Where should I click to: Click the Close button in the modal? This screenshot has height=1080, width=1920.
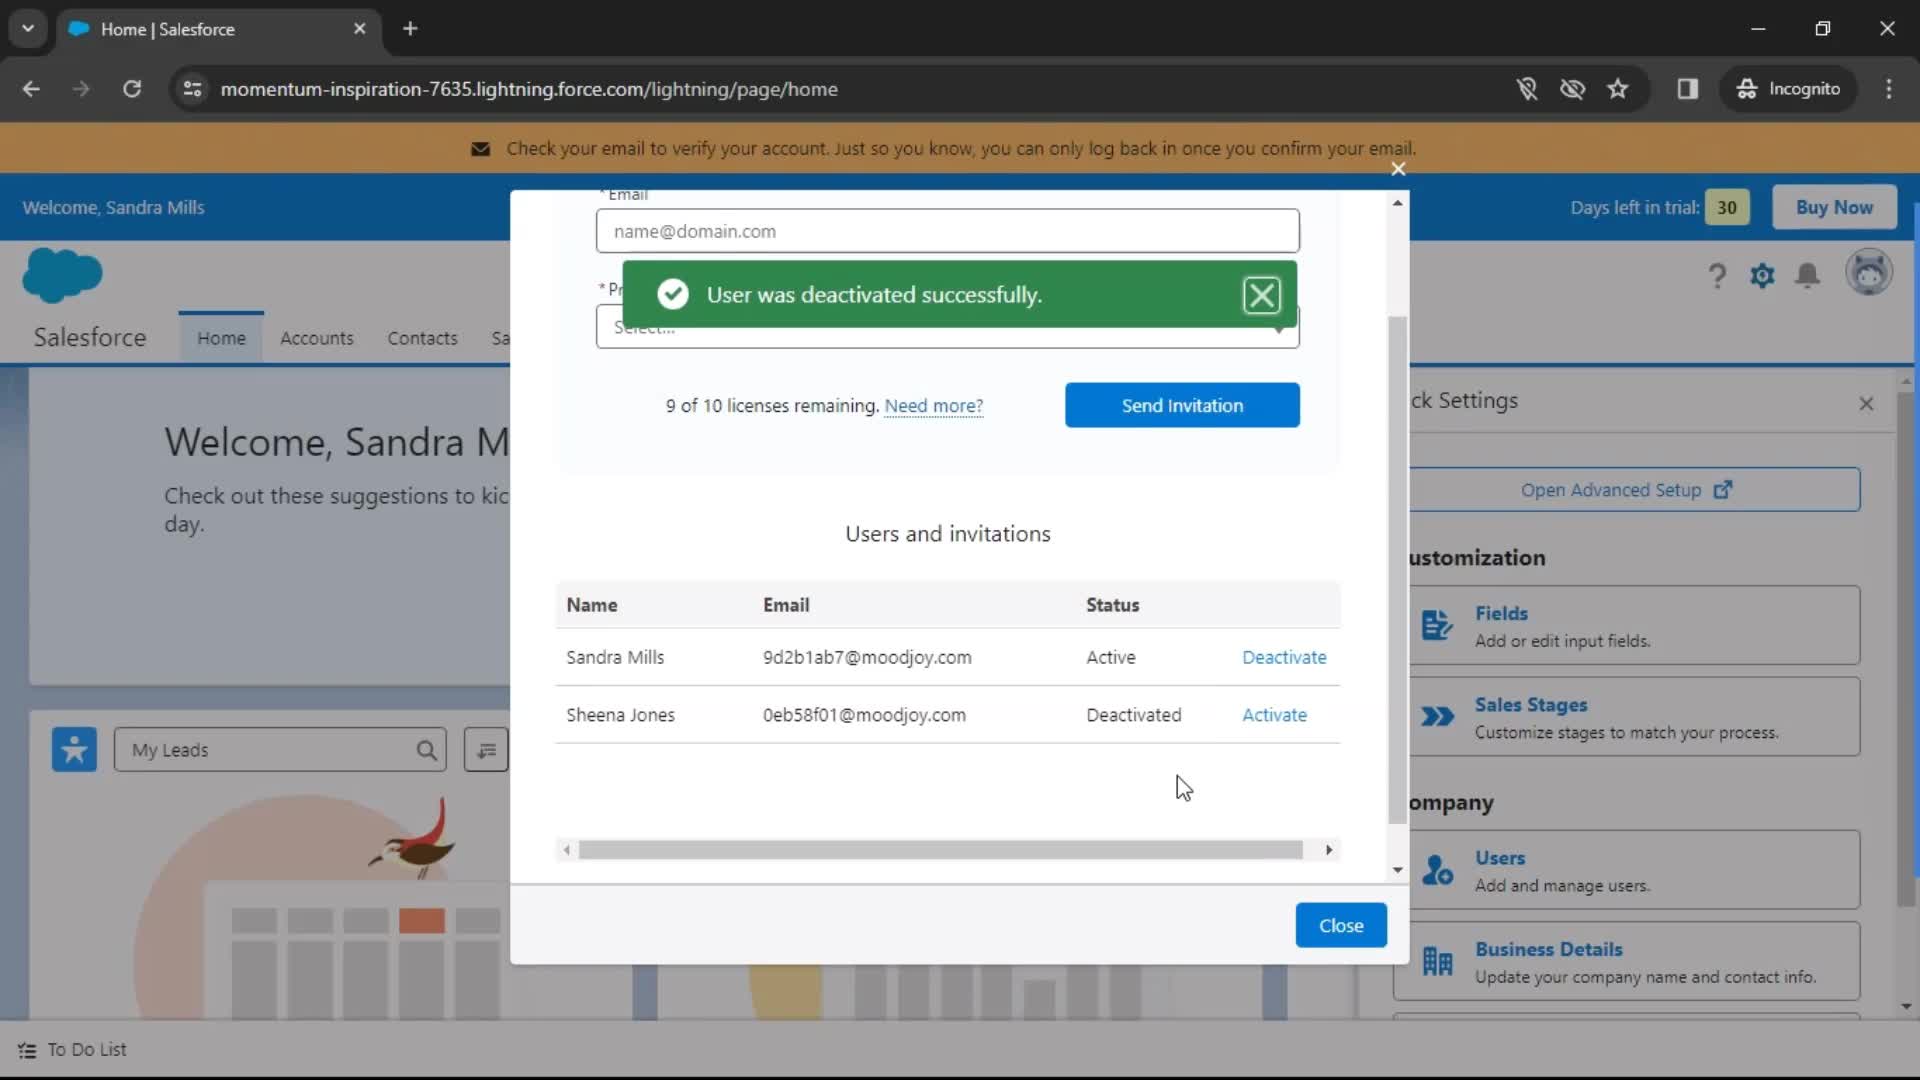point(1341,926)
